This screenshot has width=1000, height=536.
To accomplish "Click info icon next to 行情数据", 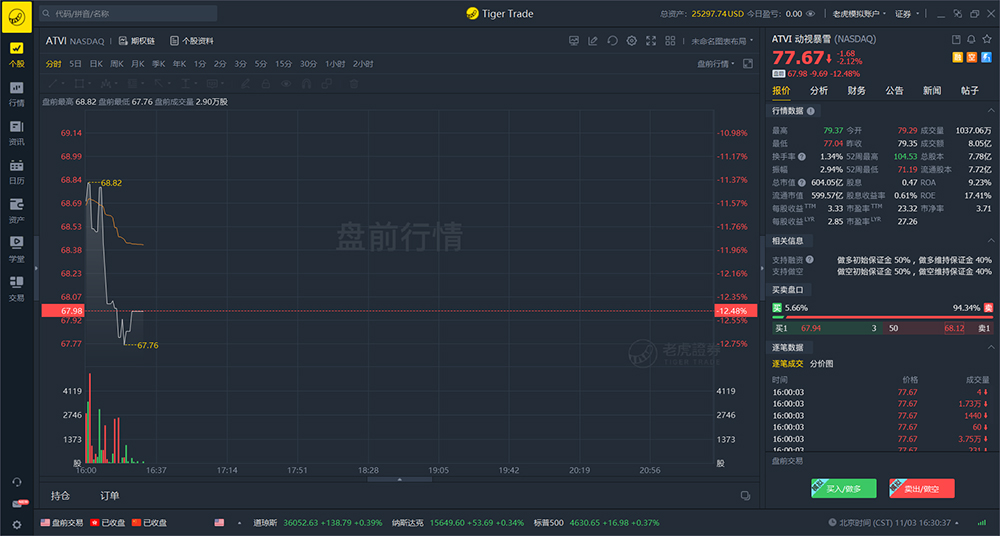I will 811,111.
